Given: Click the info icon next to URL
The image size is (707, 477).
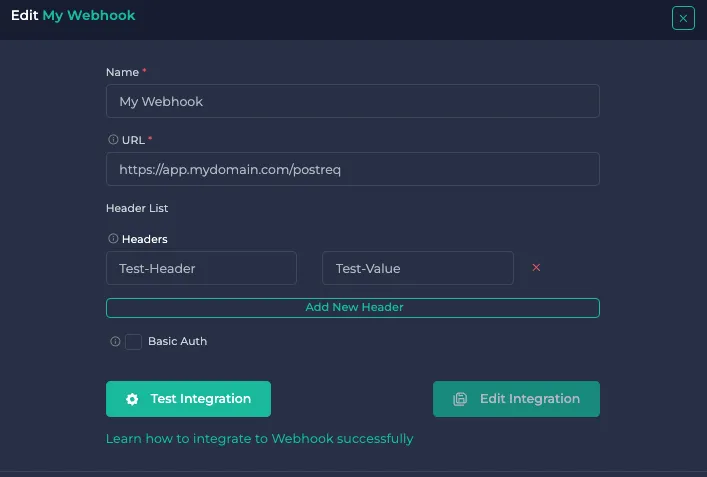Looking at the screenshot, I should (x=113, y=140).
